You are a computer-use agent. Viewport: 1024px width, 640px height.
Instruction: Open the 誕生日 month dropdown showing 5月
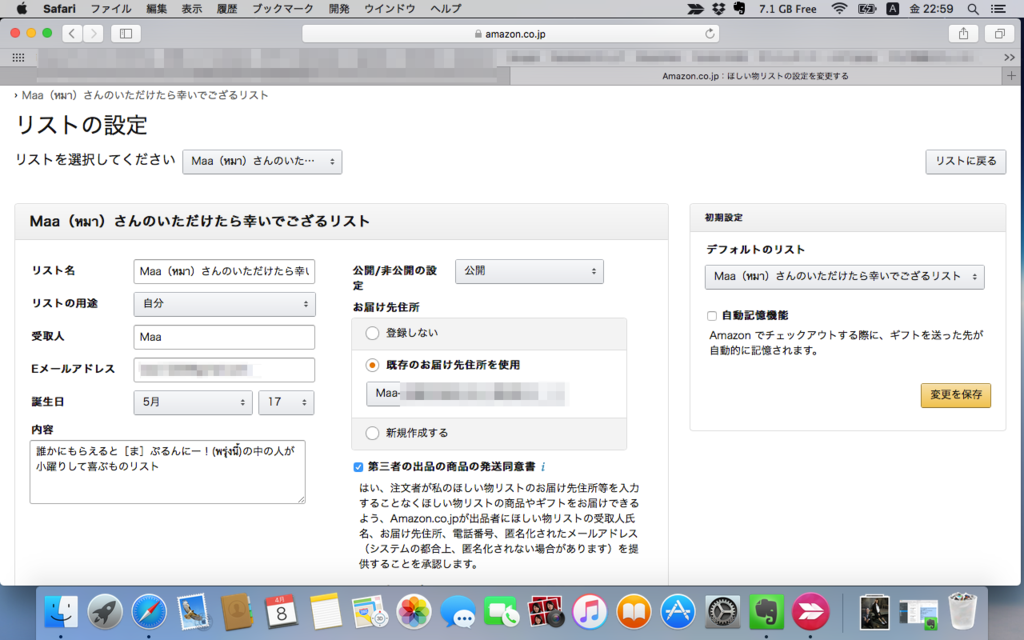[x=192, y=402]
